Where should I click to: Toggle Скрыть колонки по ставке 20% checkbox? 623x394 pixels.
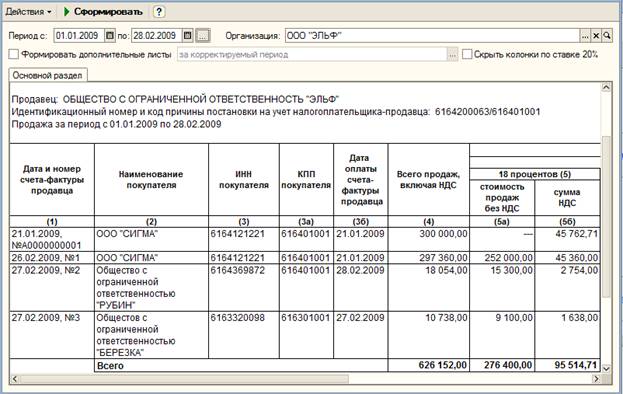(x=467, y=54)
